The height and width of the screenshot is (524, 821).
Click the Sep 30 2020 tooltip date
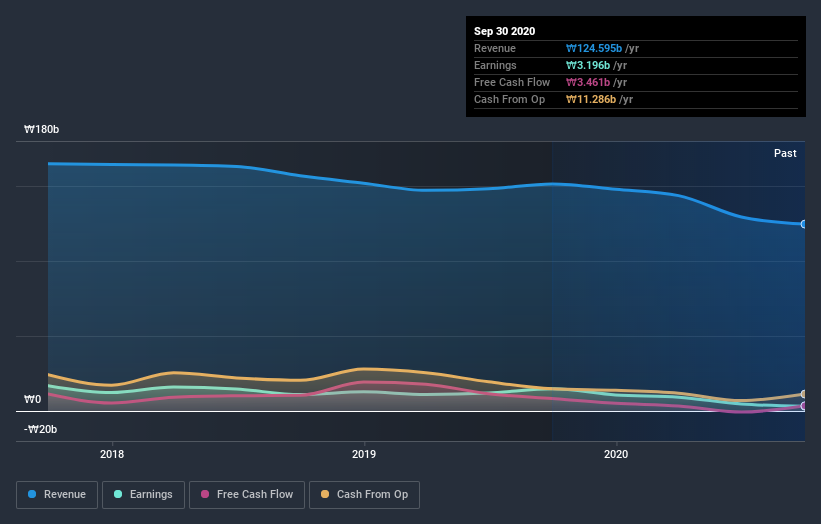coord(504,31)
